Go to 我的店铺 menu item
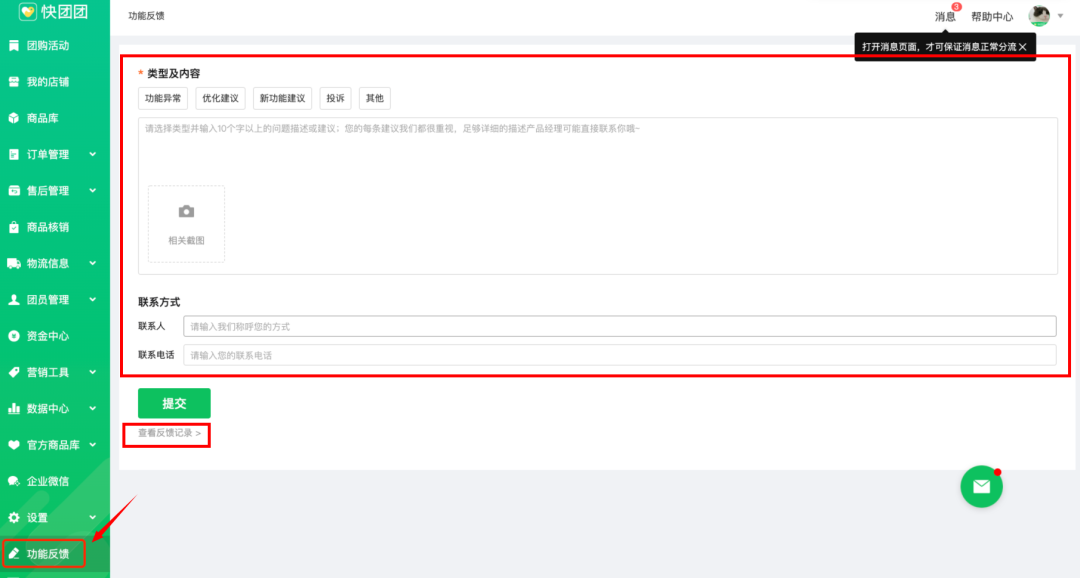 coord(47,82)
